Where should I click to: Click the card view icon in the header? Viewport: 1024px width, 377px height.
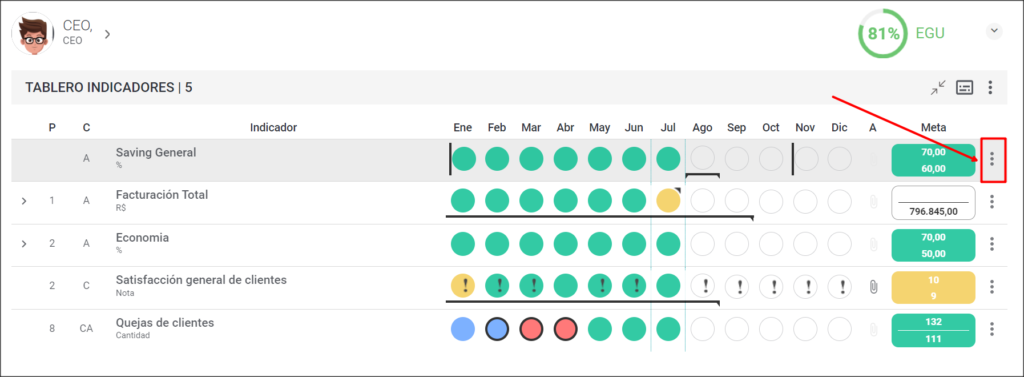(965, 88)
